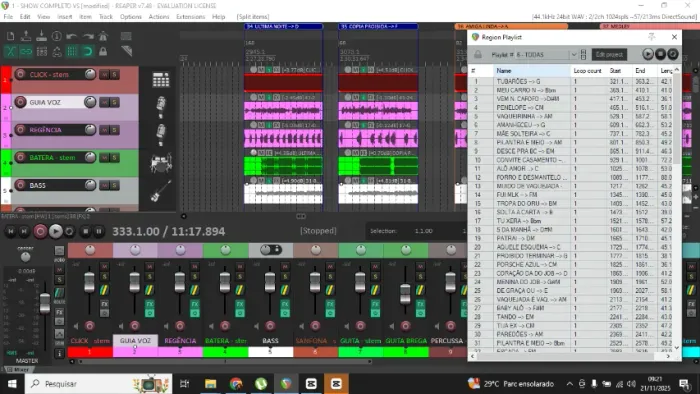Viewport: 700px width, 394px height.
Task: Click the Open project toolbar icon
Action: click(26, 36)
